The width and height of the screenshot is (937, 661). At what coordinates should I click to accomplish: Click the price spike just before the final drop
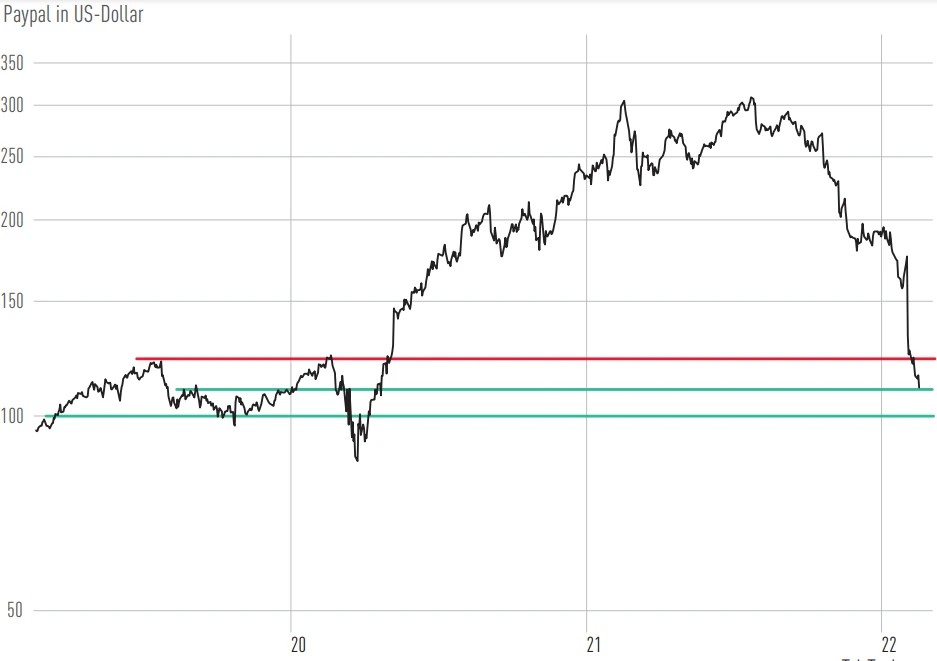tap(907, 257)
